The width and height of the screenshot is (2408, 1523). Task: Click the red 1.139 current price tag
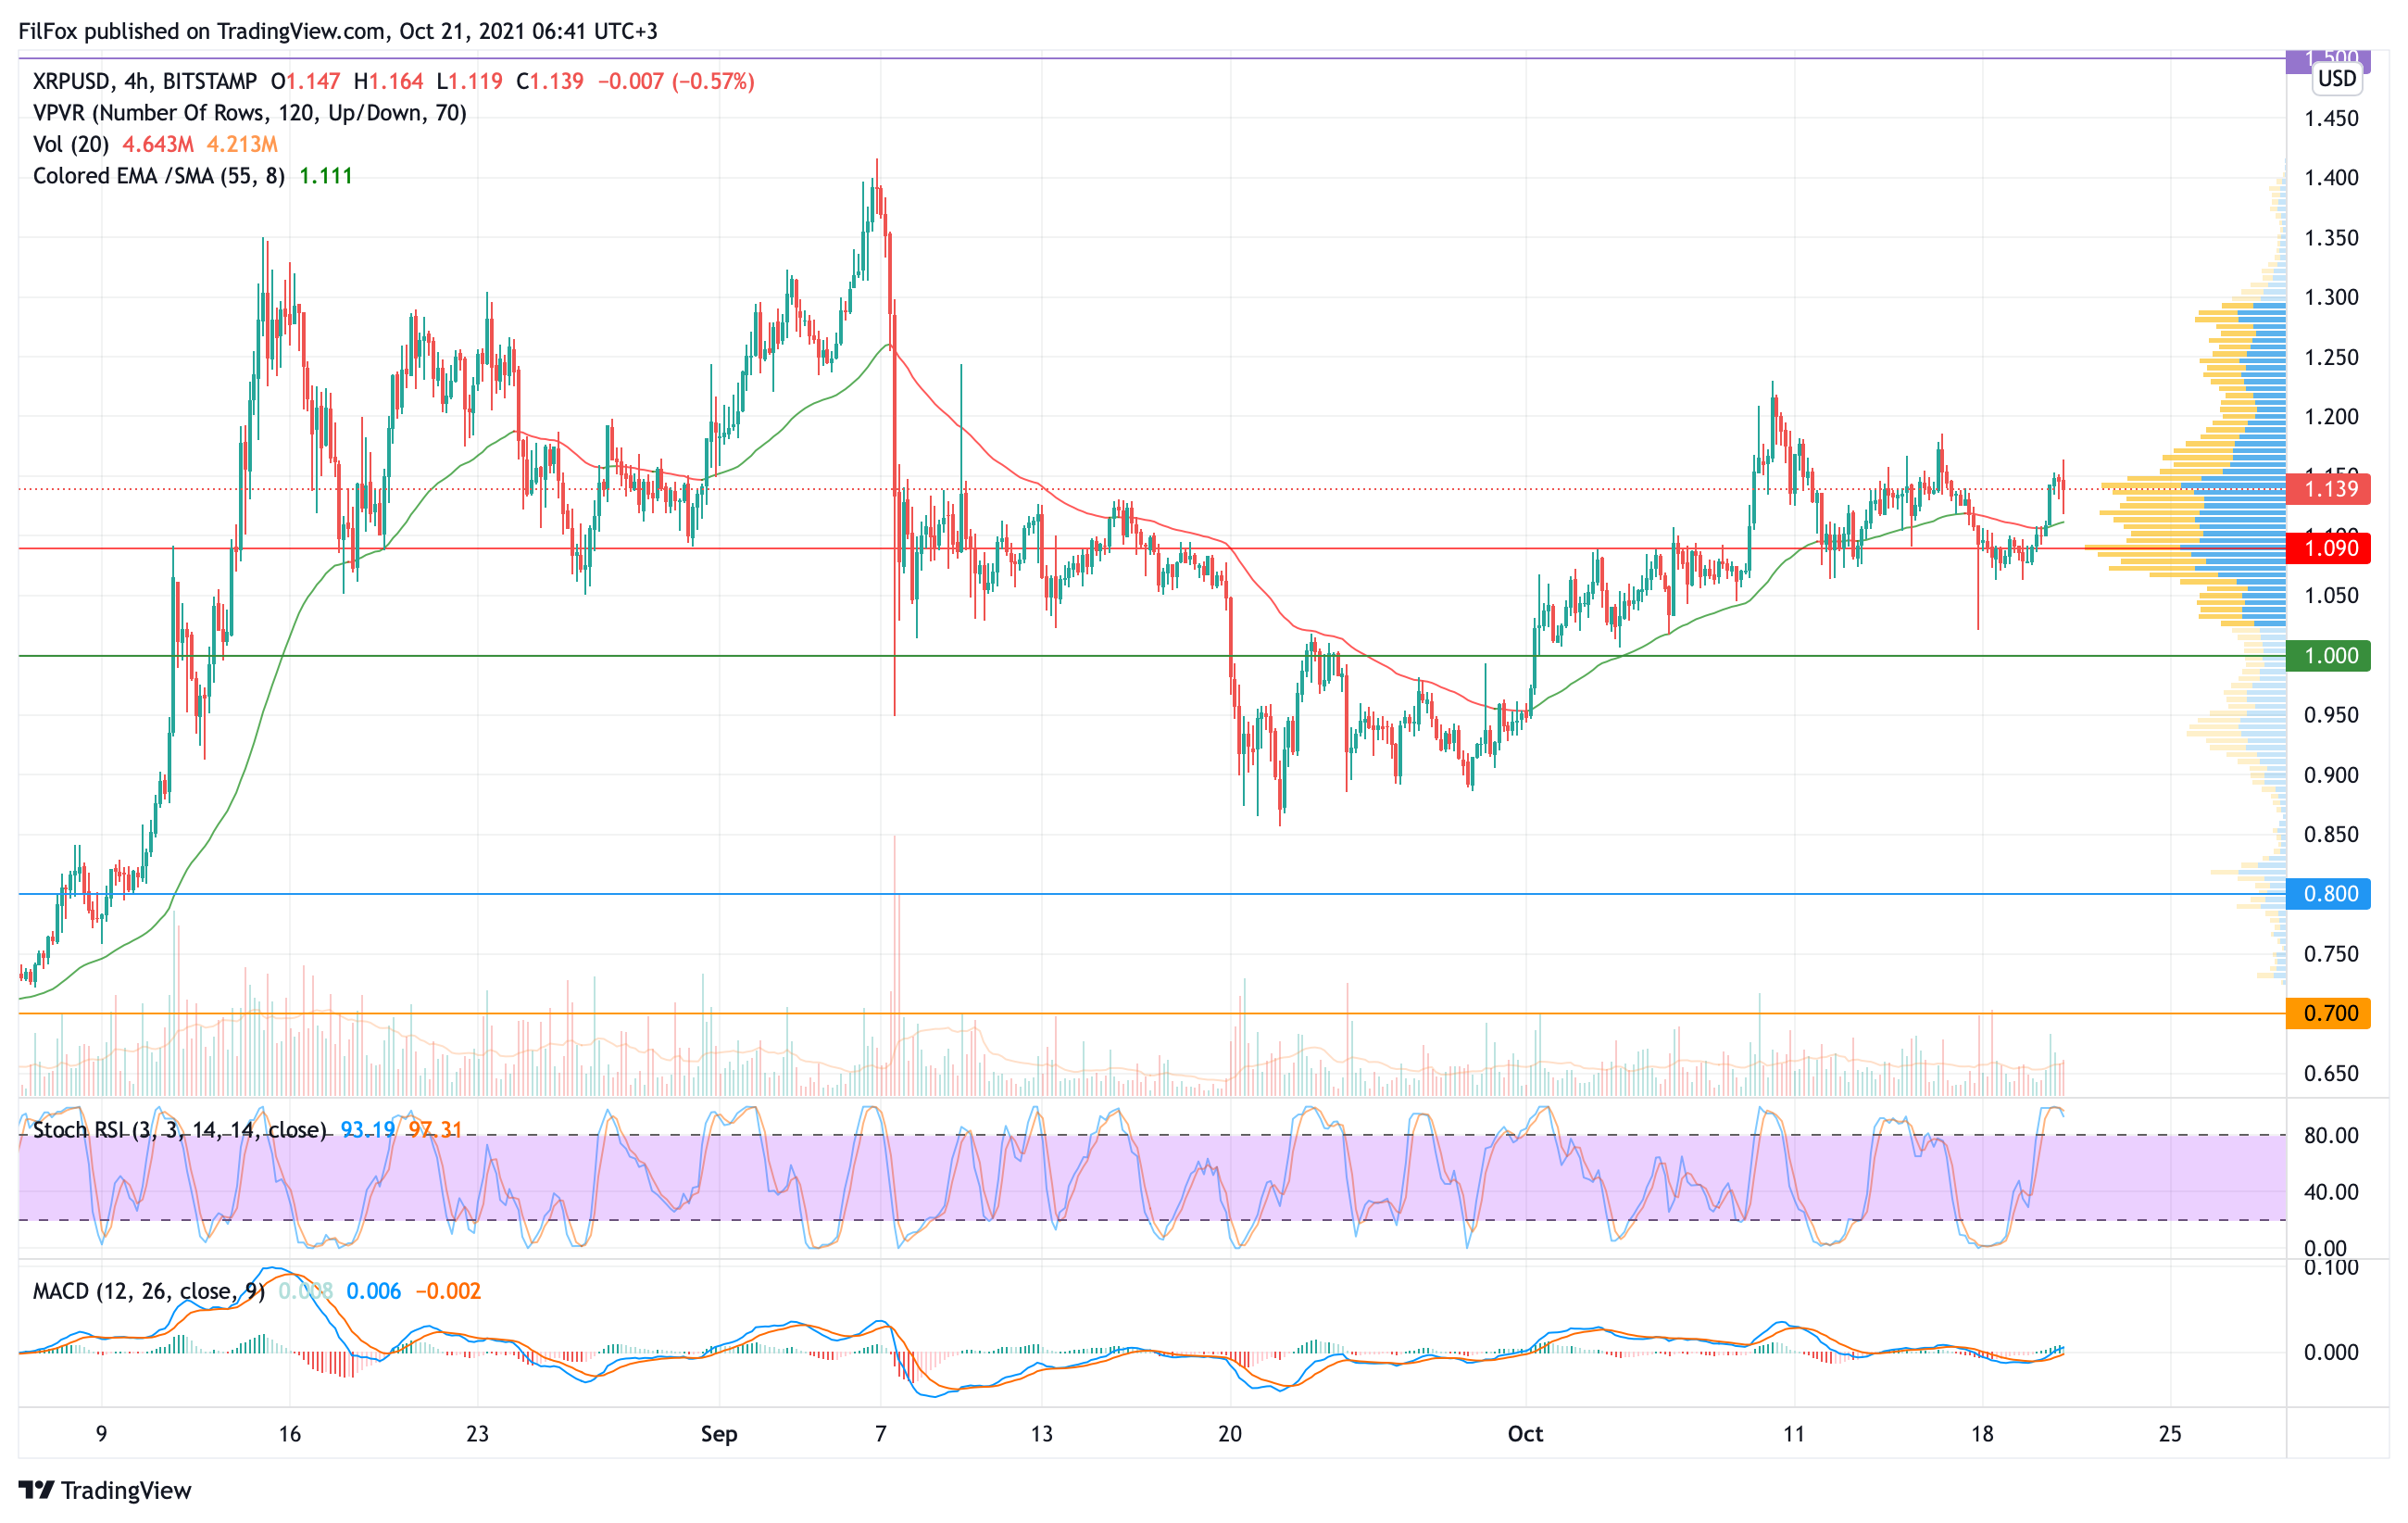click(2328, 489)
